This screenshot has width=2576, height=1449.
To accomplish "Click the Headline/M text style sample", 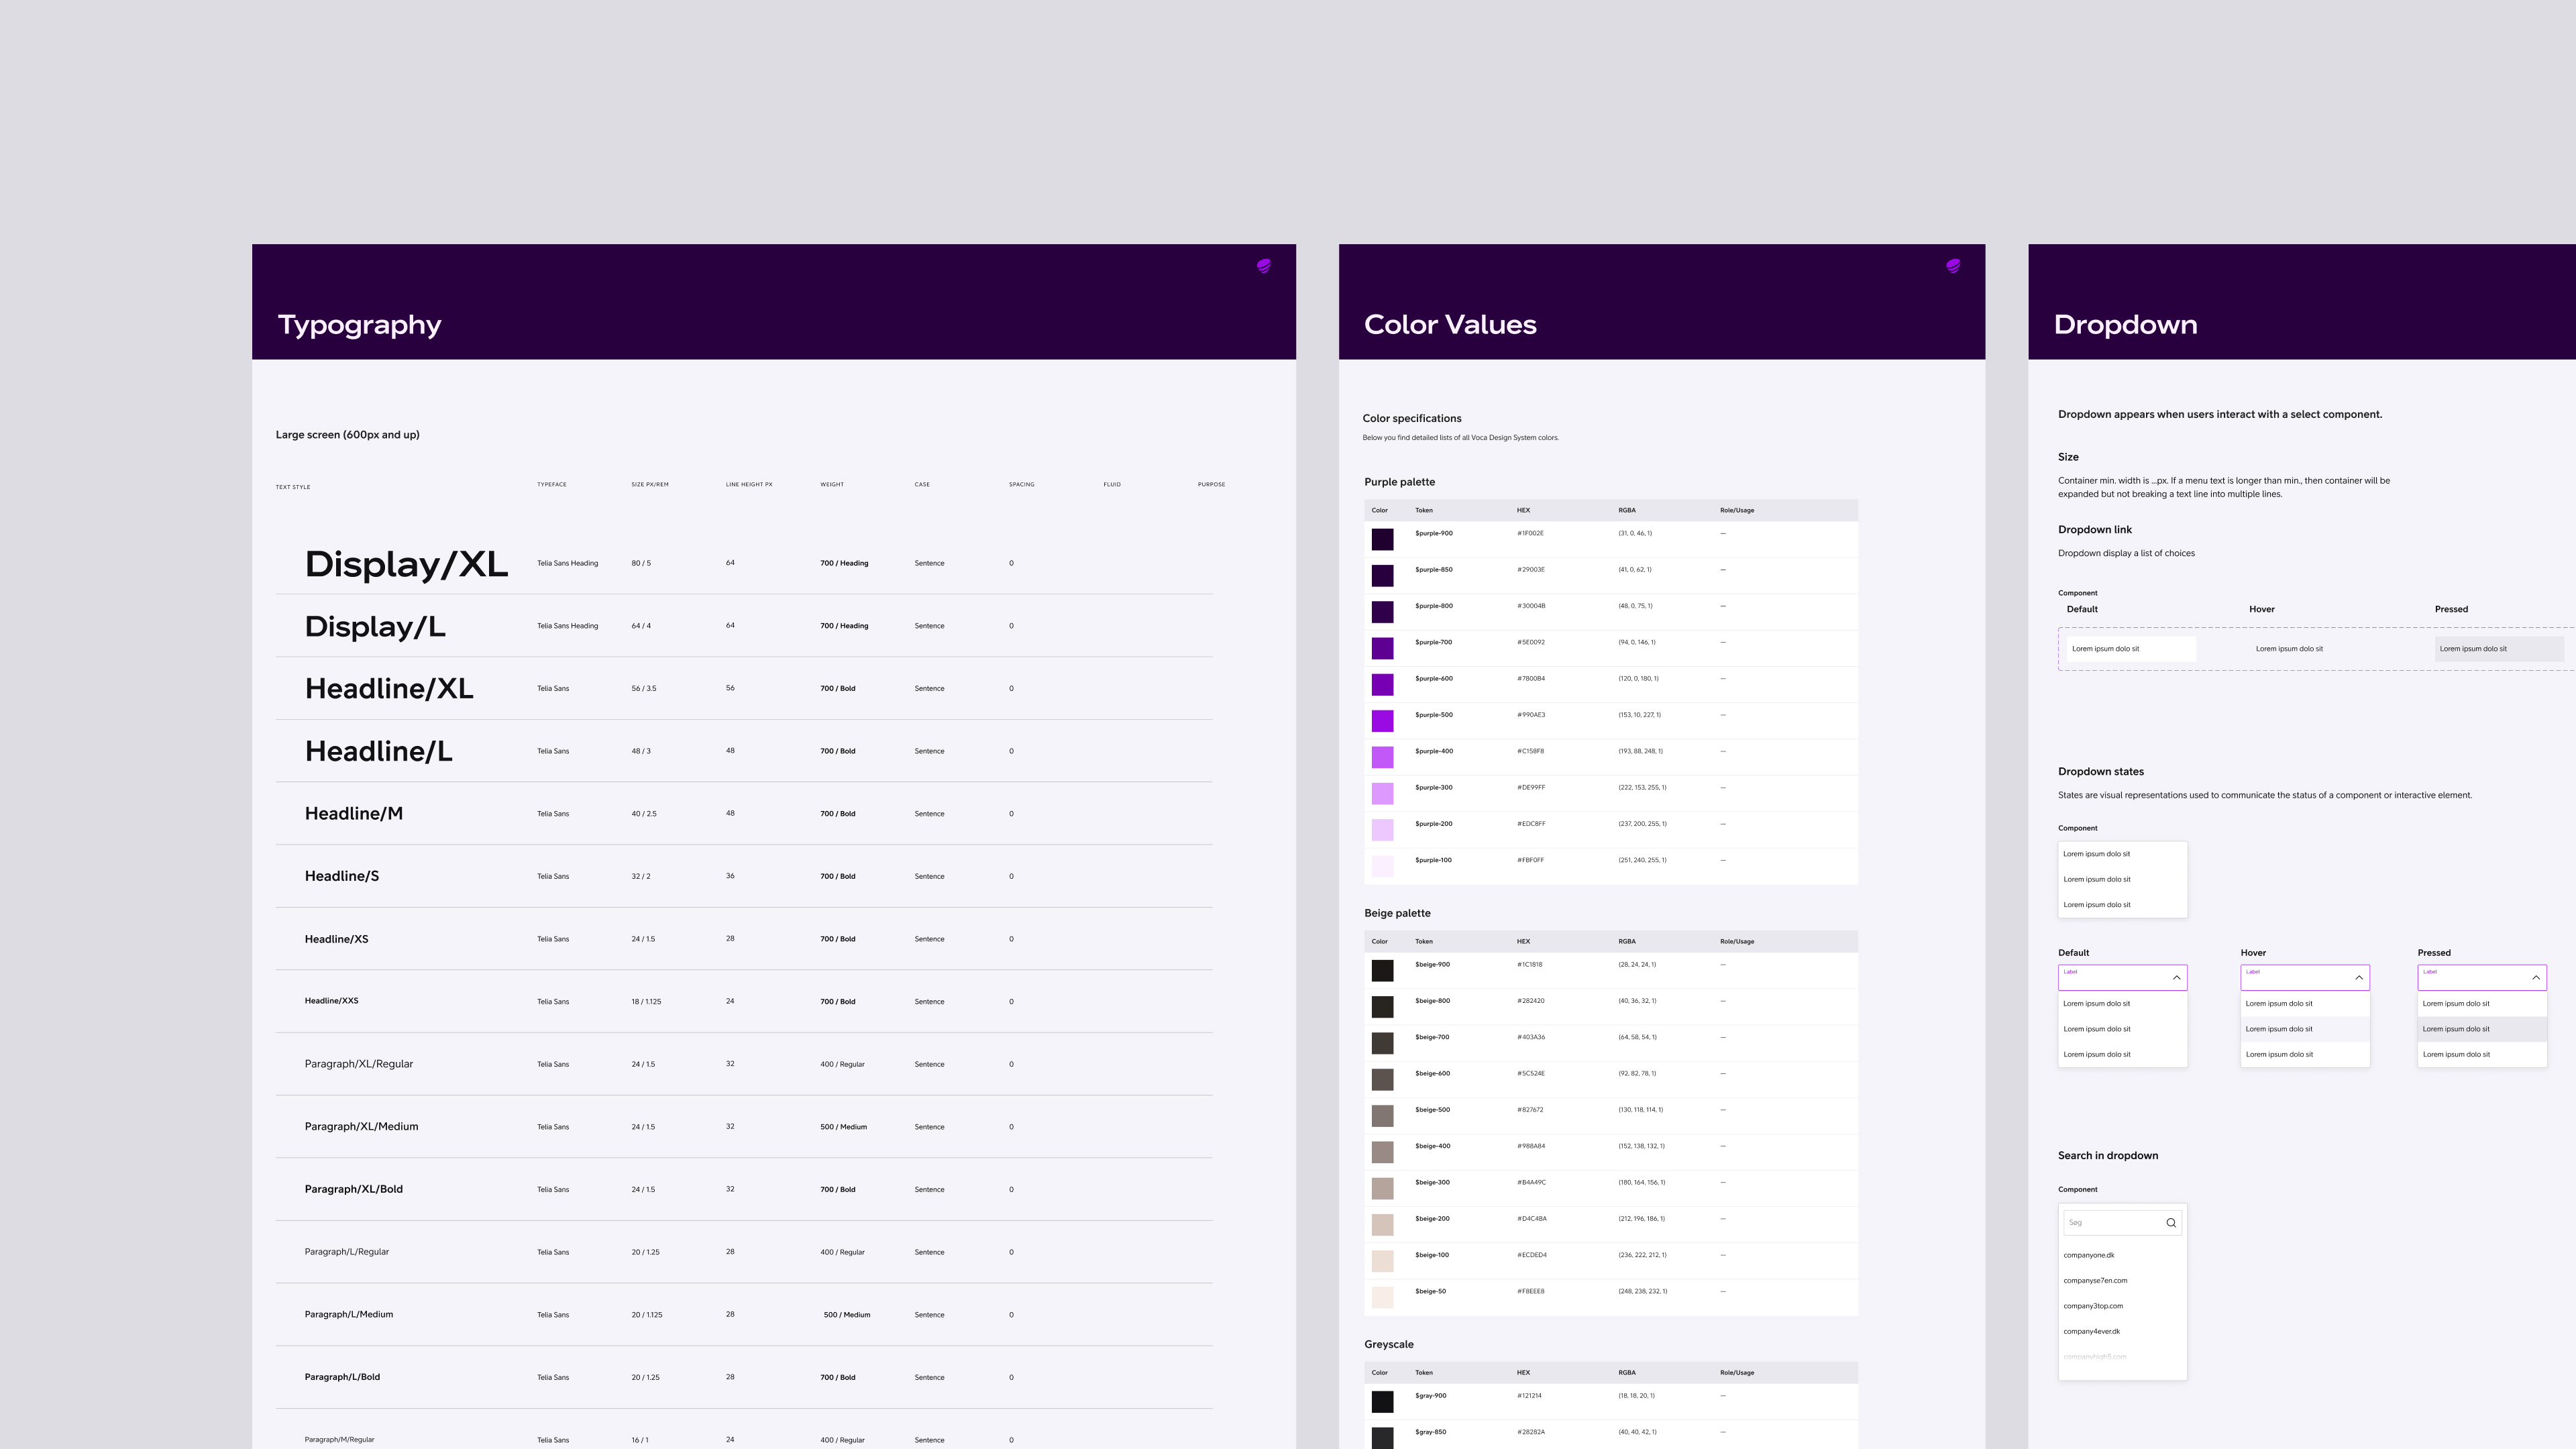I will [354, 814].
